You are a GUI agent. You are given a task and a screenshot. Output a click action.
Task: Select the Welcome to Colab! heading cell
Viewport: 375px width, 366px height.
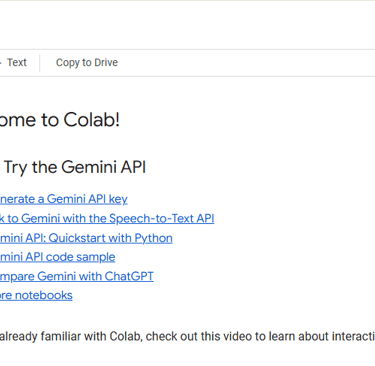coord(60,120)
